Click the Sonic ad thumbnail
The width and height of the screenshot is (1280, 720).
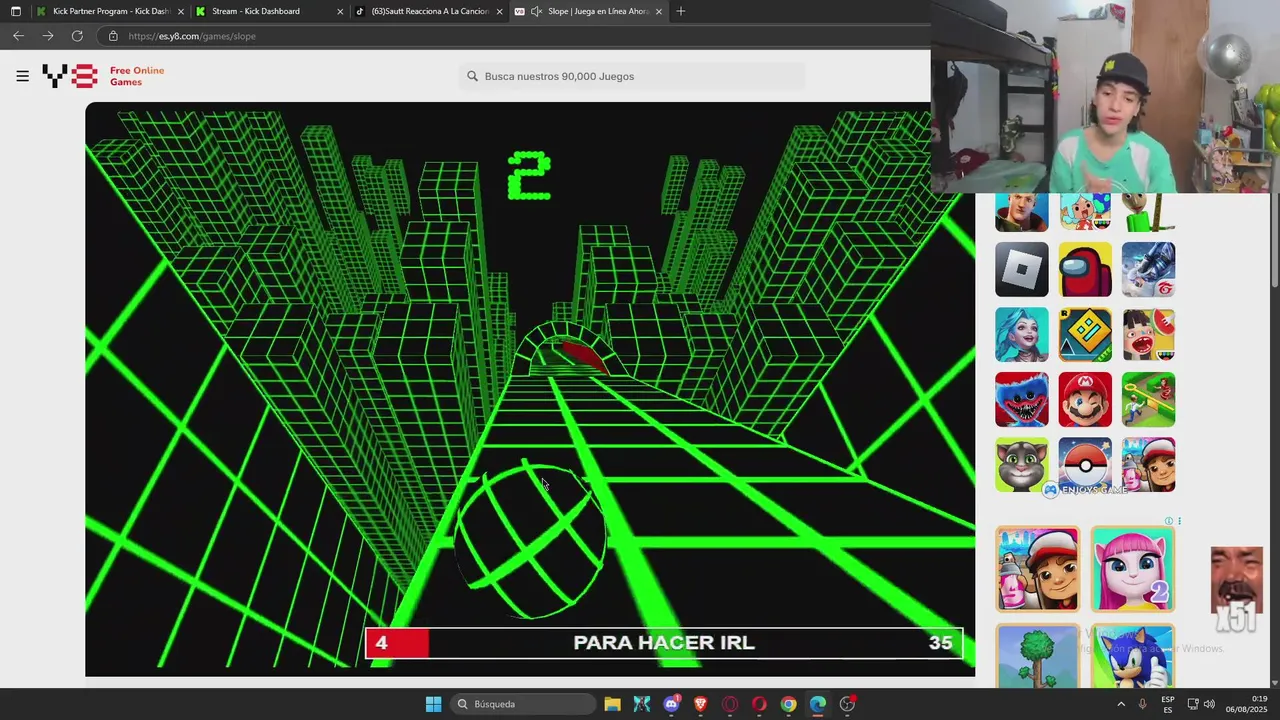coord(1133,656)
